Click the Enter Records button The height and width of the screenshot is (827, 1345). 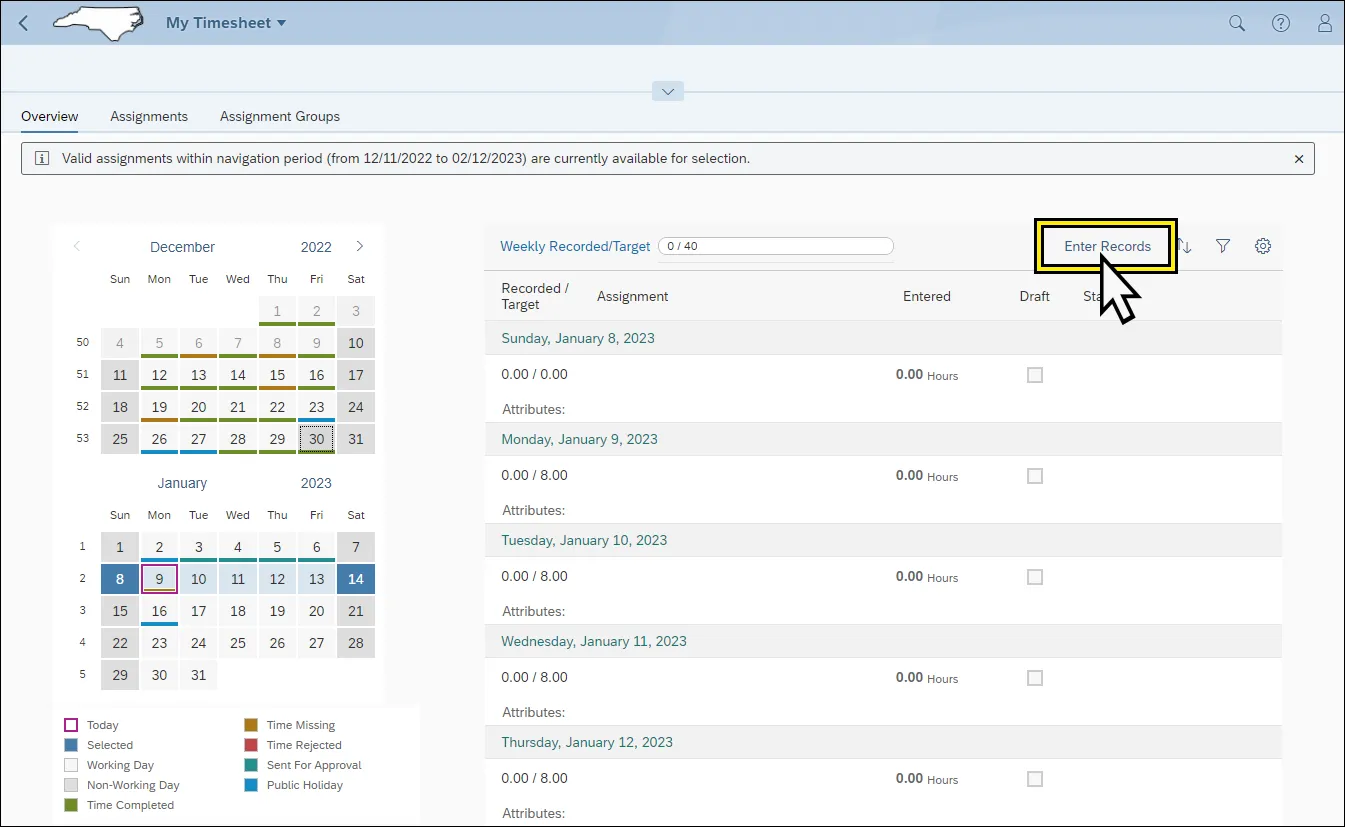[1107, 246]
